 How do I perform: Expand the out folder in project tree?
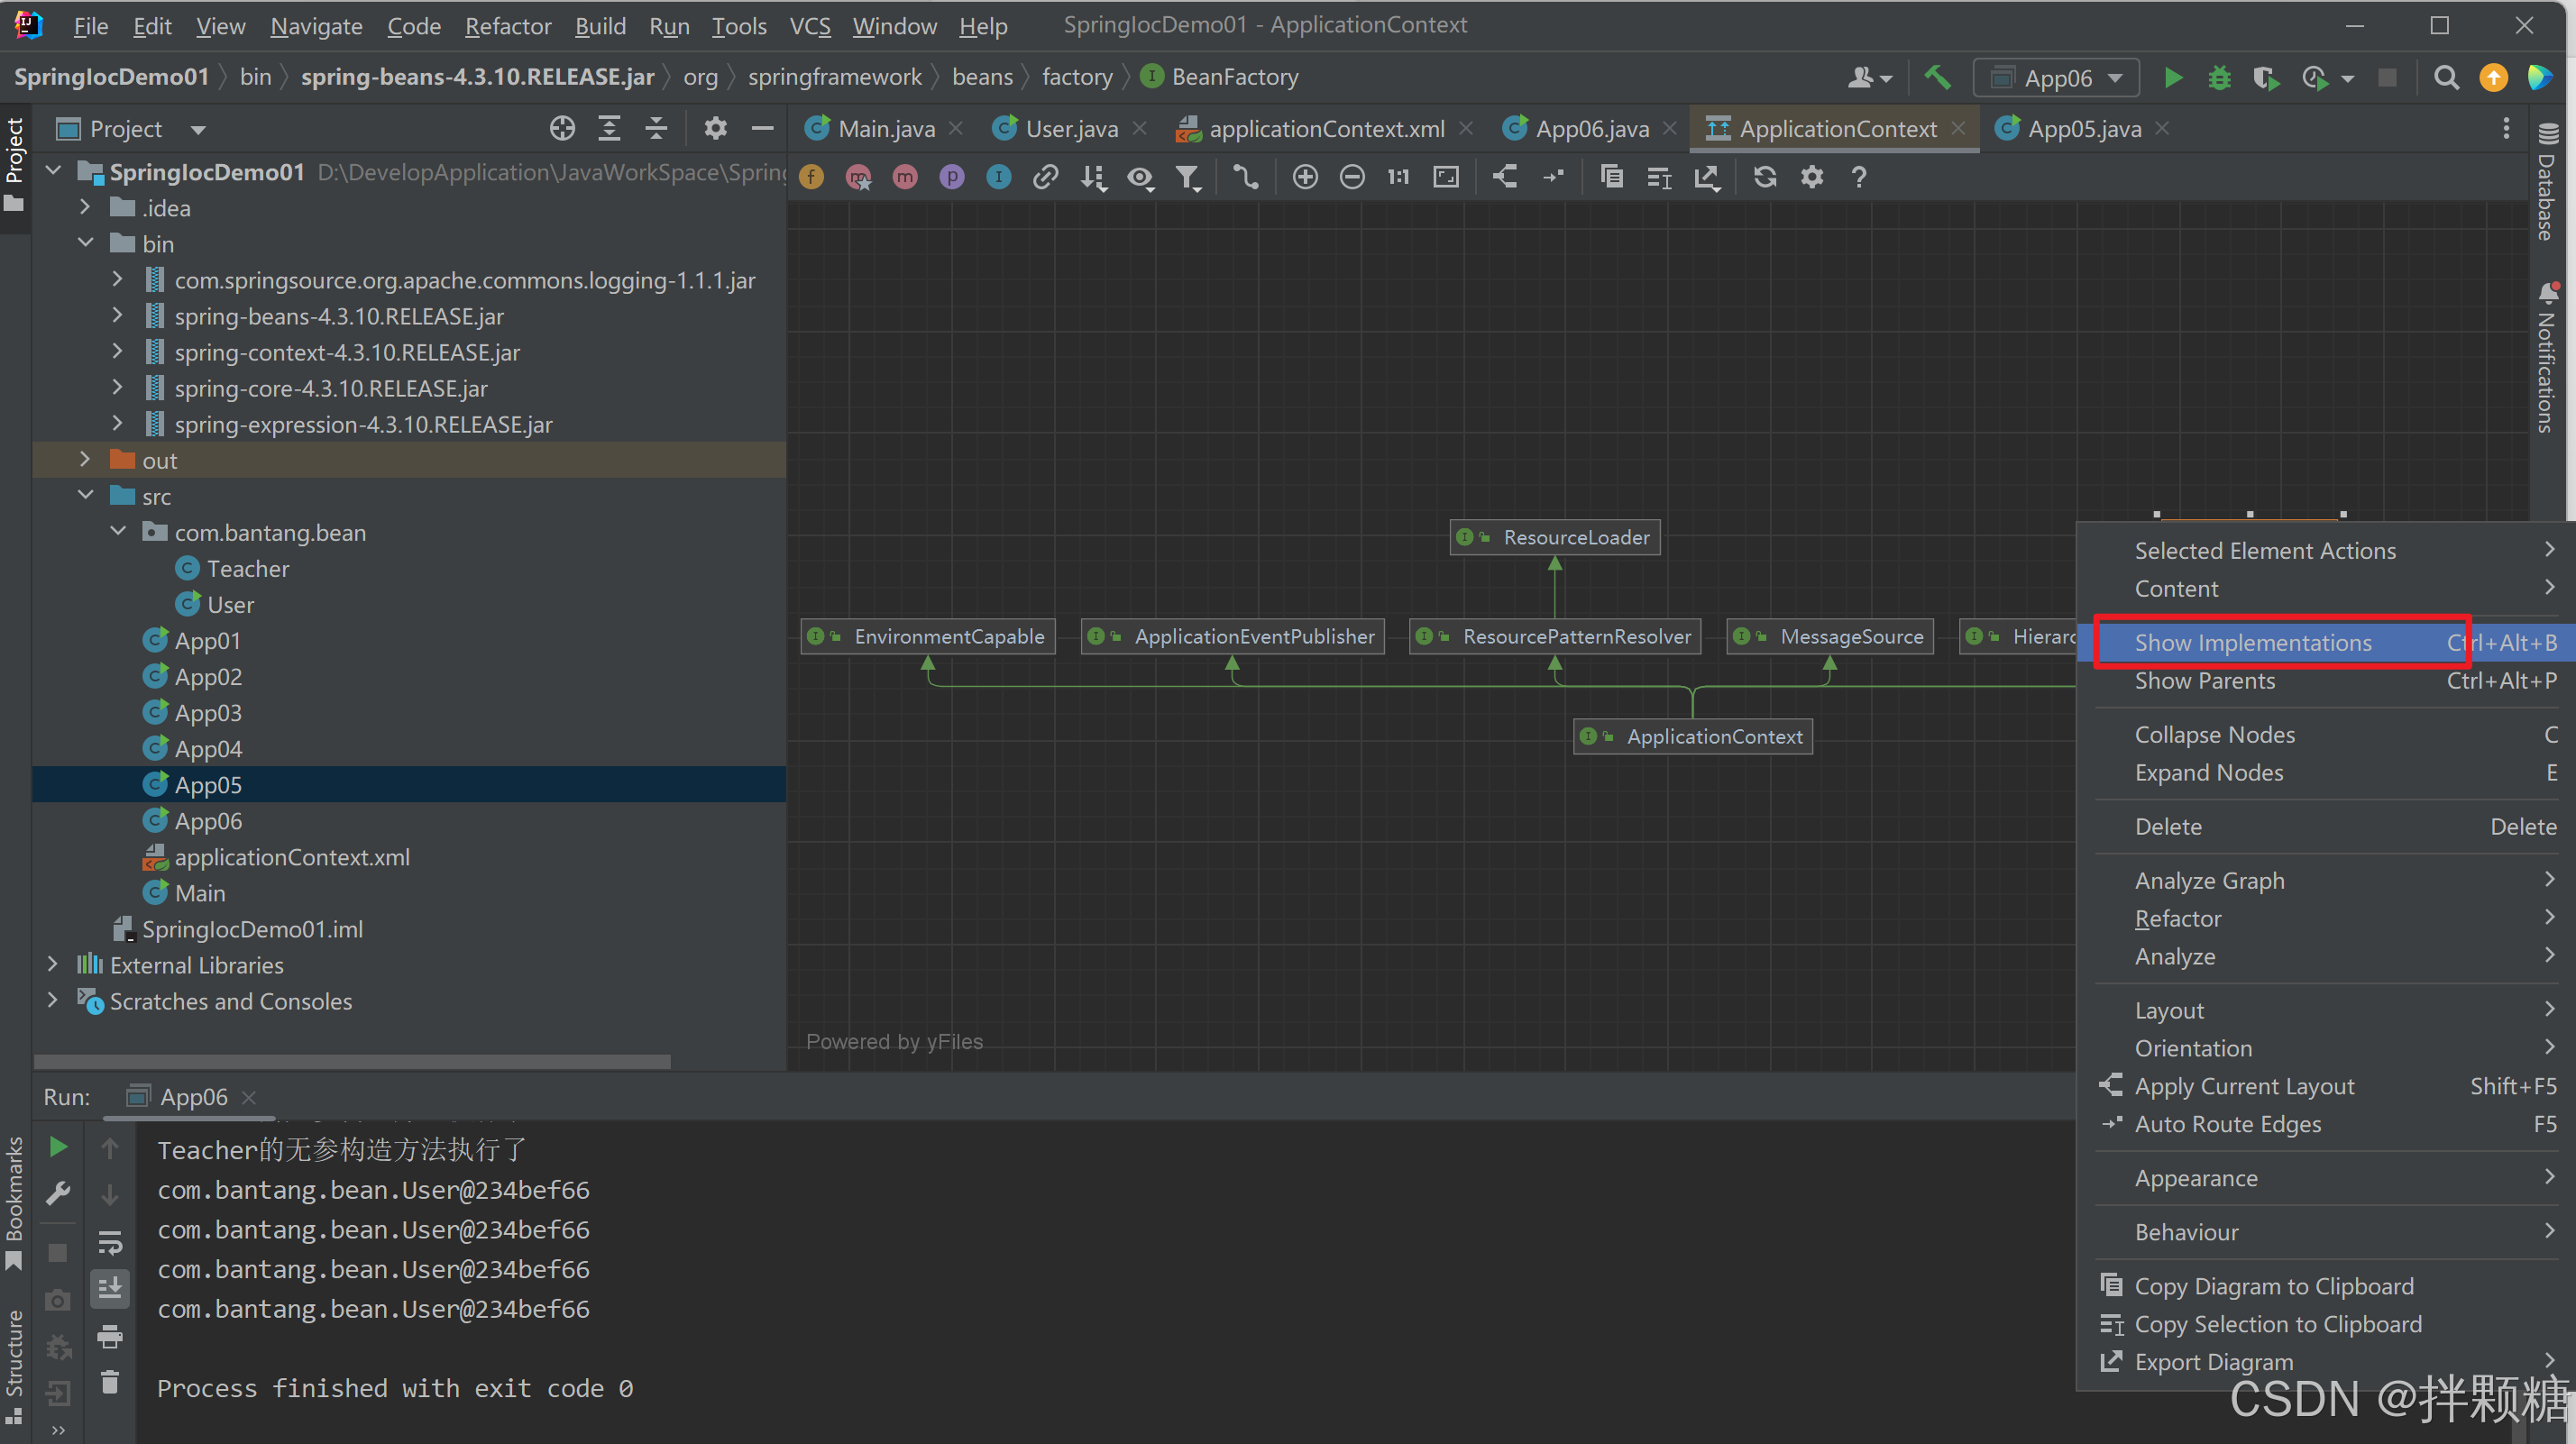click(x=85, y=460)
